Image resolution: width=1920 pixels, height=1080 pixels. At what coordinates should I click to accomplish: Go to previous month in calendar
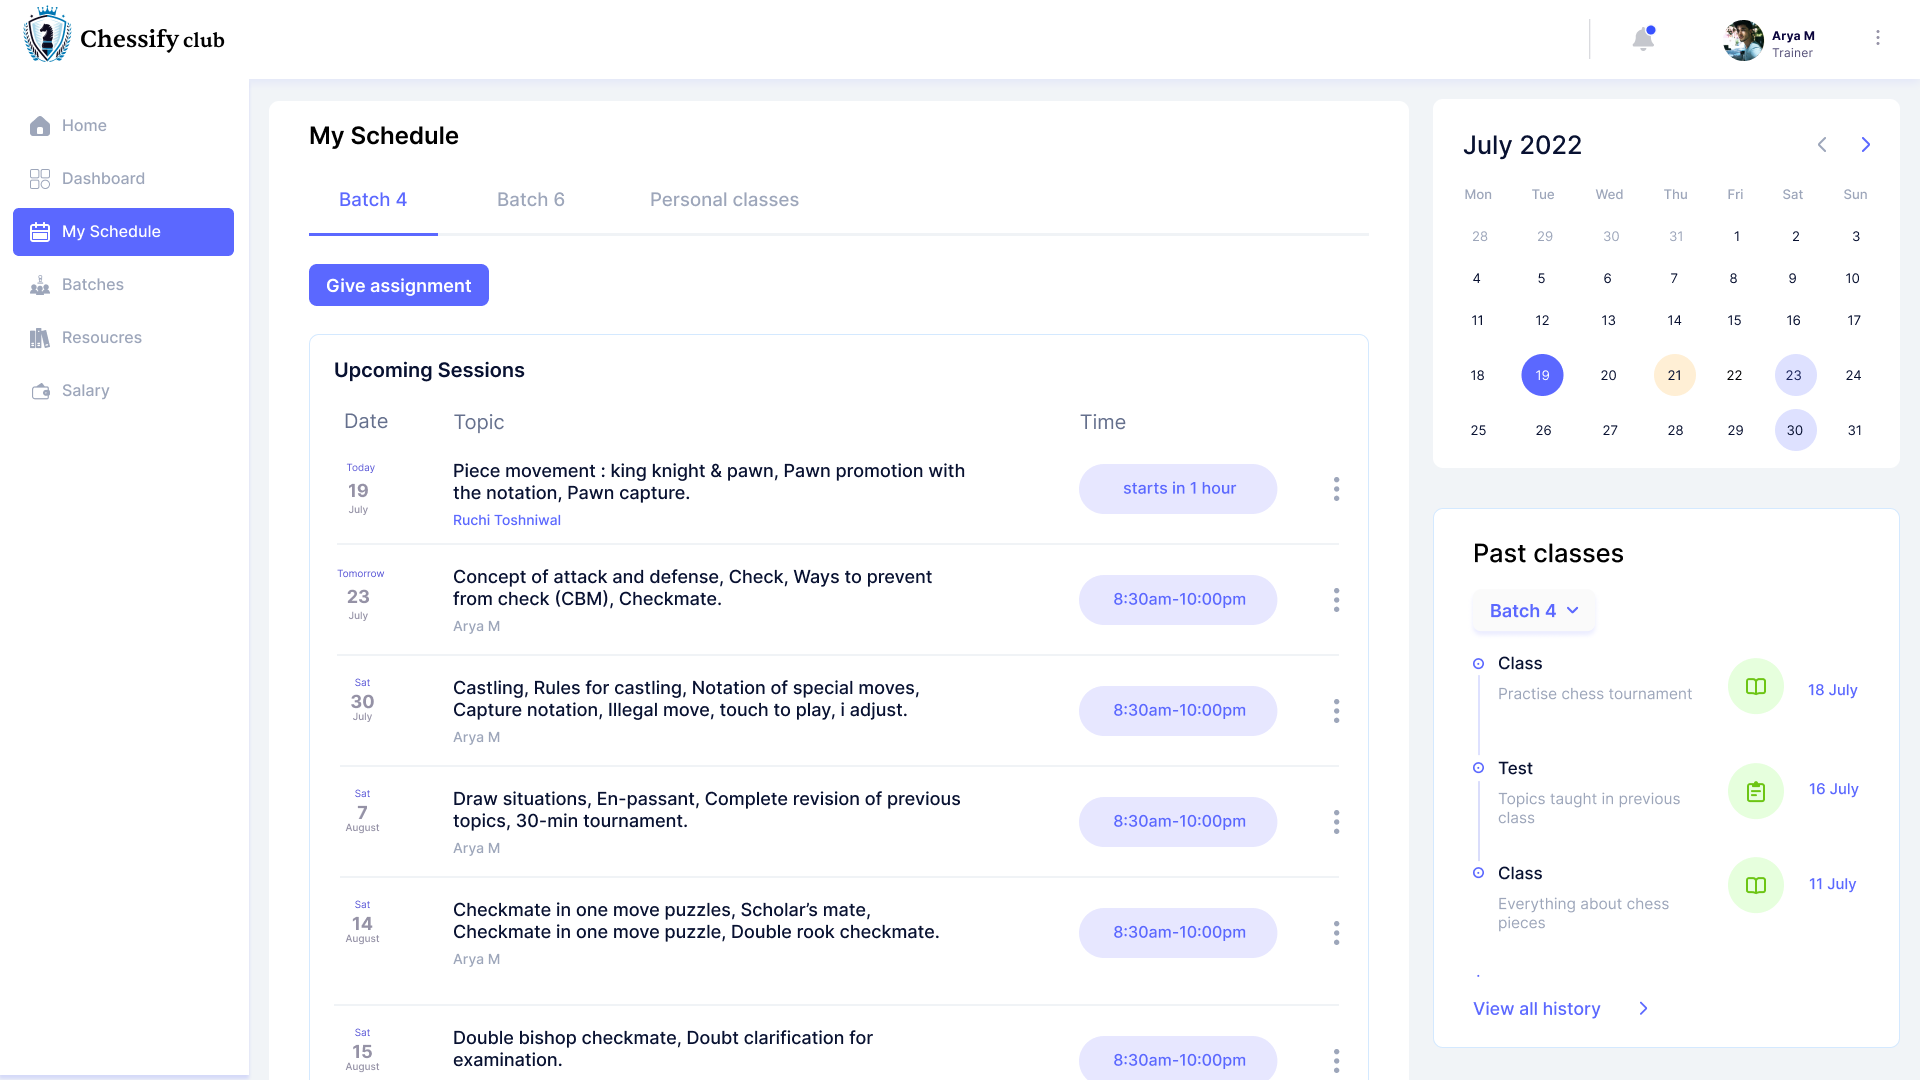(x=1822, y=145)
